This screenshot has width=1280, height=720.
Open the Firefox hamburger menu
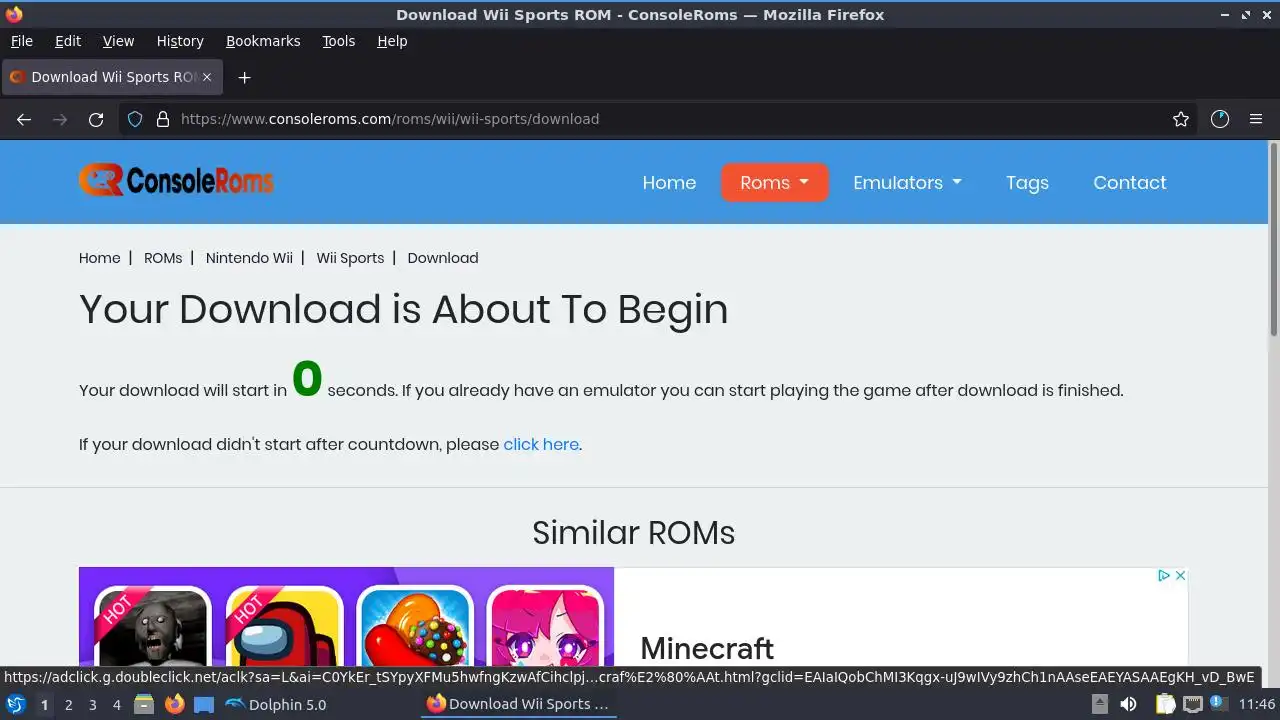click(x=1256, y=119)
